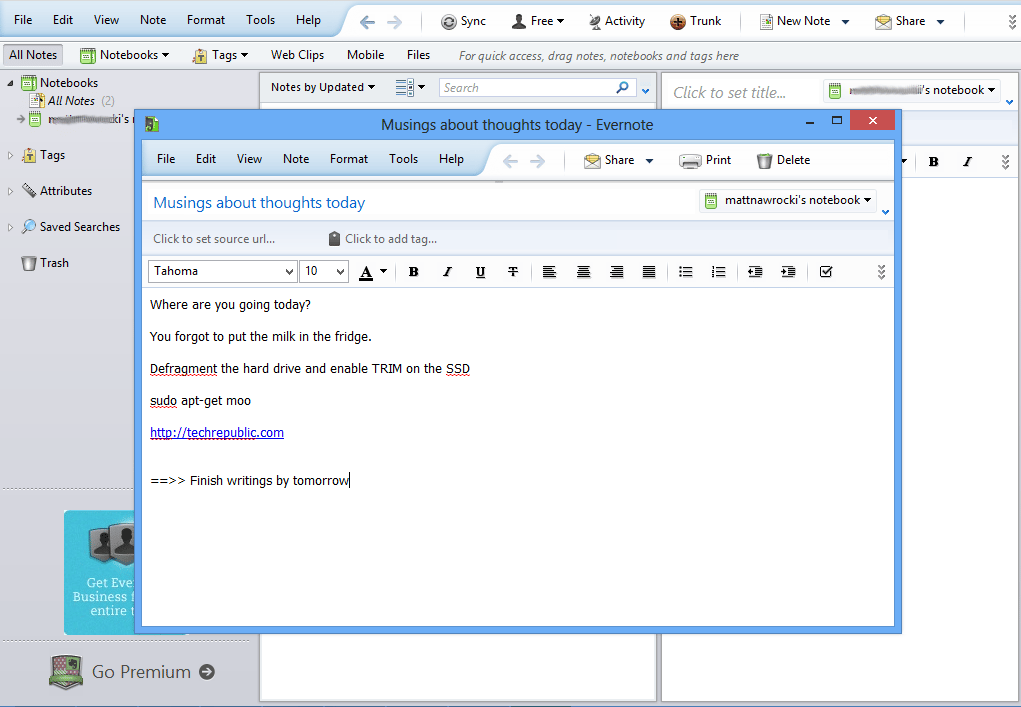Open Web Clips shortcut
The image size is (1021, 707).
pos(298,55)
